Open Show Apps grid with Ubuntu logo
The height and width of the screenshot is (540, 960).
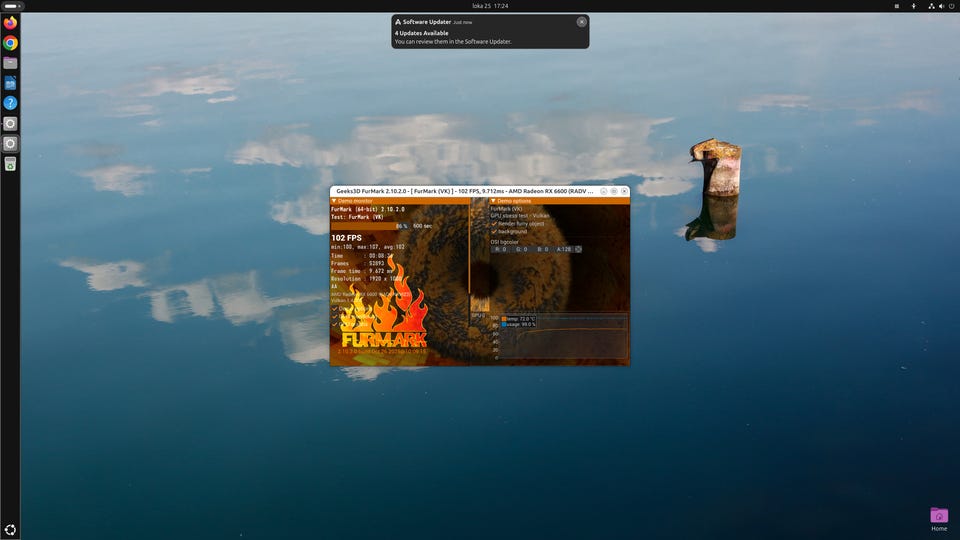10,530
